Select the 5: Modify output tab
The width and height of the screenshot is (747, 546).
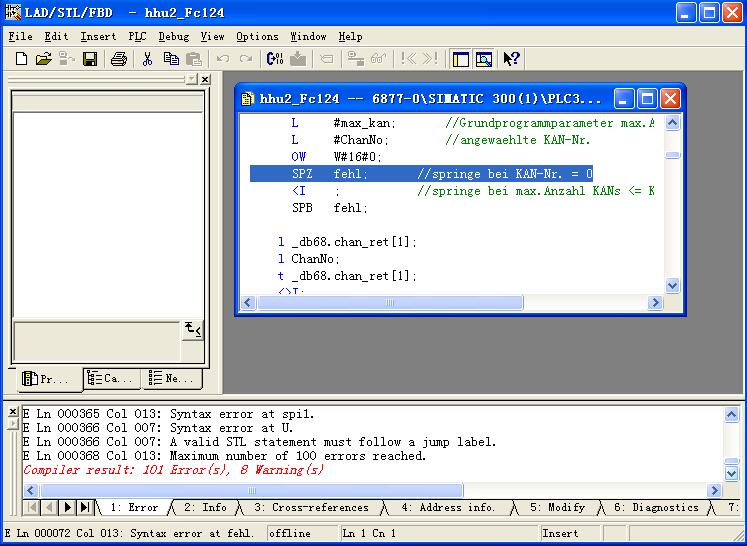pyautogui.click(x=557, y=507)
